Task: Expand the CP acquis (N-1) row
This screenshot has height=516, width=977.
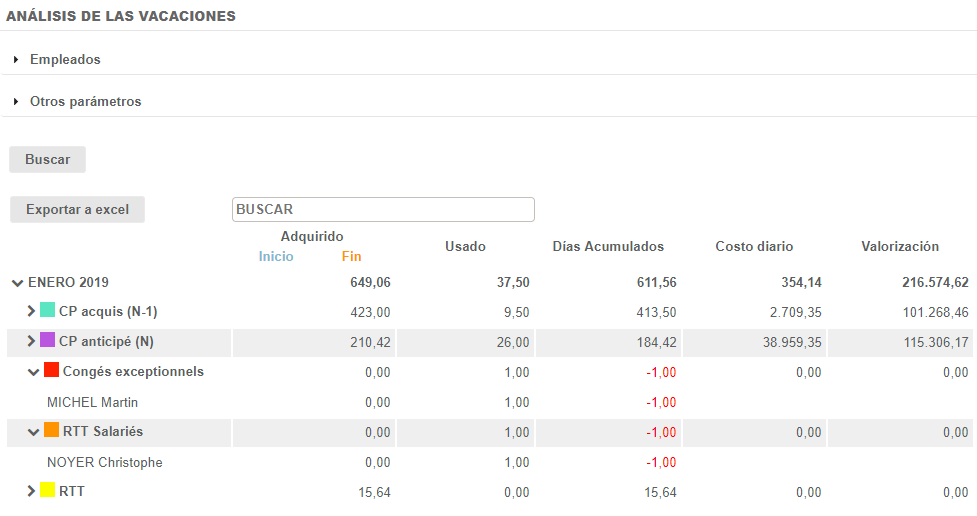Action: pyautogui.click(x=31, y=312)
